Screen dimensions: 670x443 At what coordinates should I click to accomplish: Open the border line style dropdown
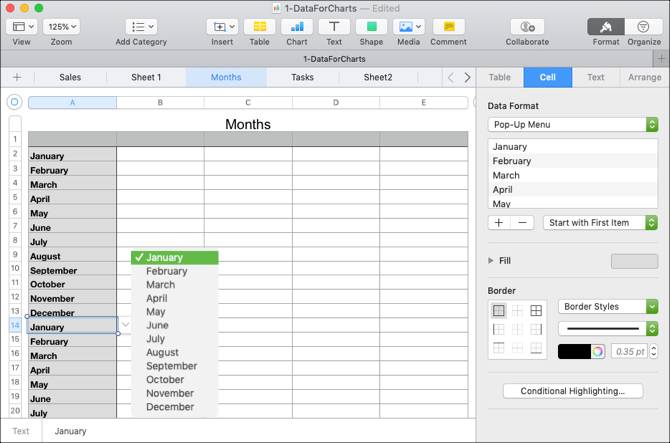click(608, 329)
